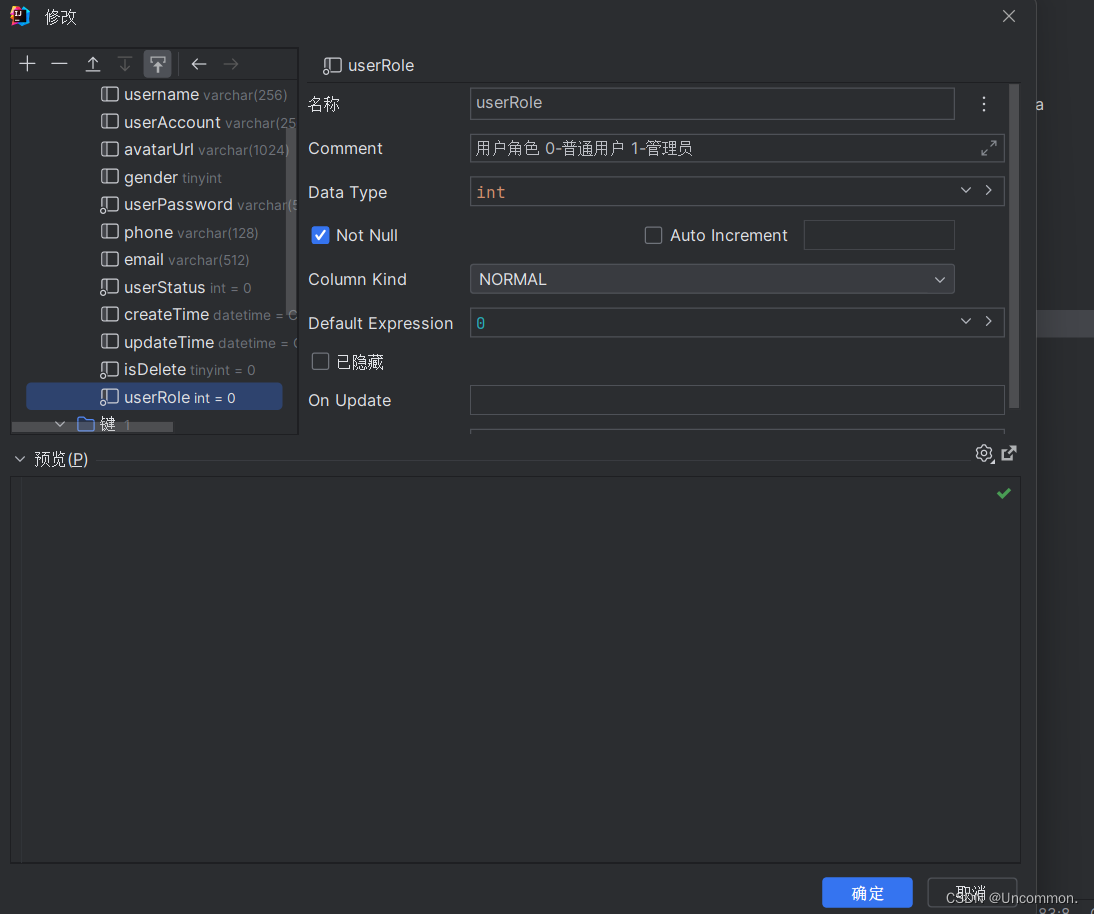Viewport: 1094px width, 914px height.
Task: Open preview in editor via the external link icon
Action: (x=1009, y=453)
